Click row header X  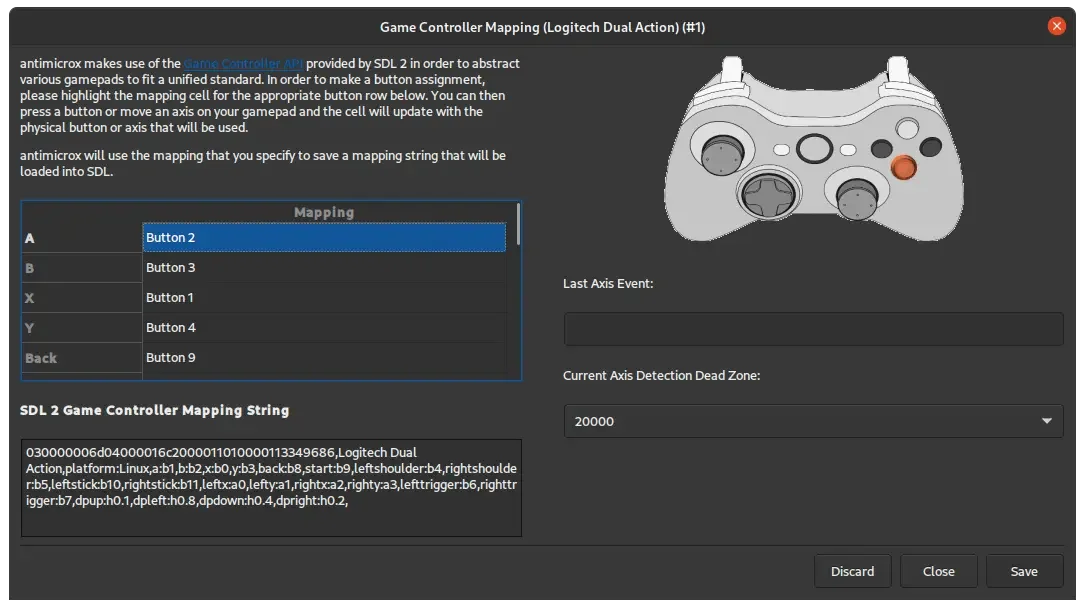tap(82, 298)
